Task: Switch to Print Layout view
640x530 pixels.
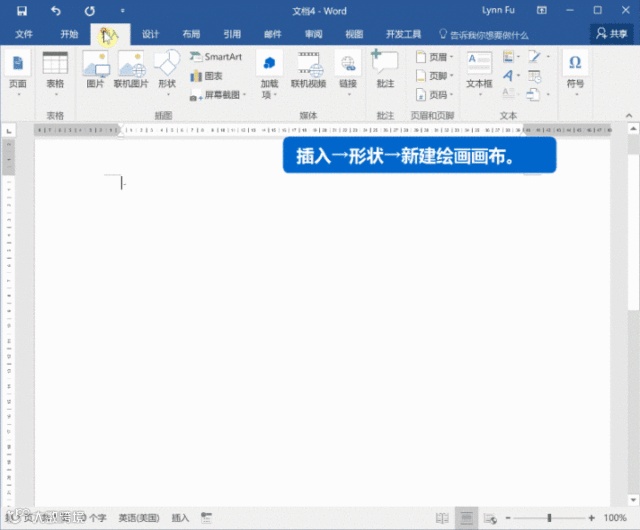Action: [x=467, y=518]
